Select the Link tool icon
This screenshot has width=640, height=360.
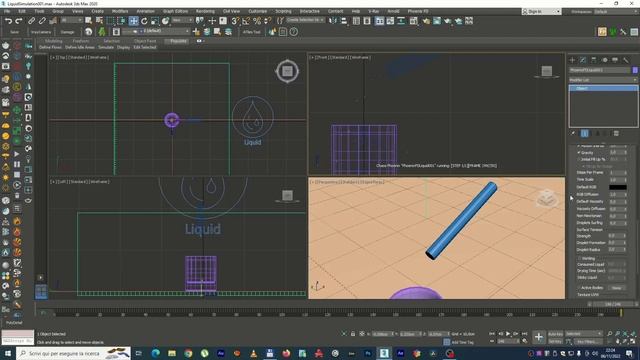[x=31, y=20]
